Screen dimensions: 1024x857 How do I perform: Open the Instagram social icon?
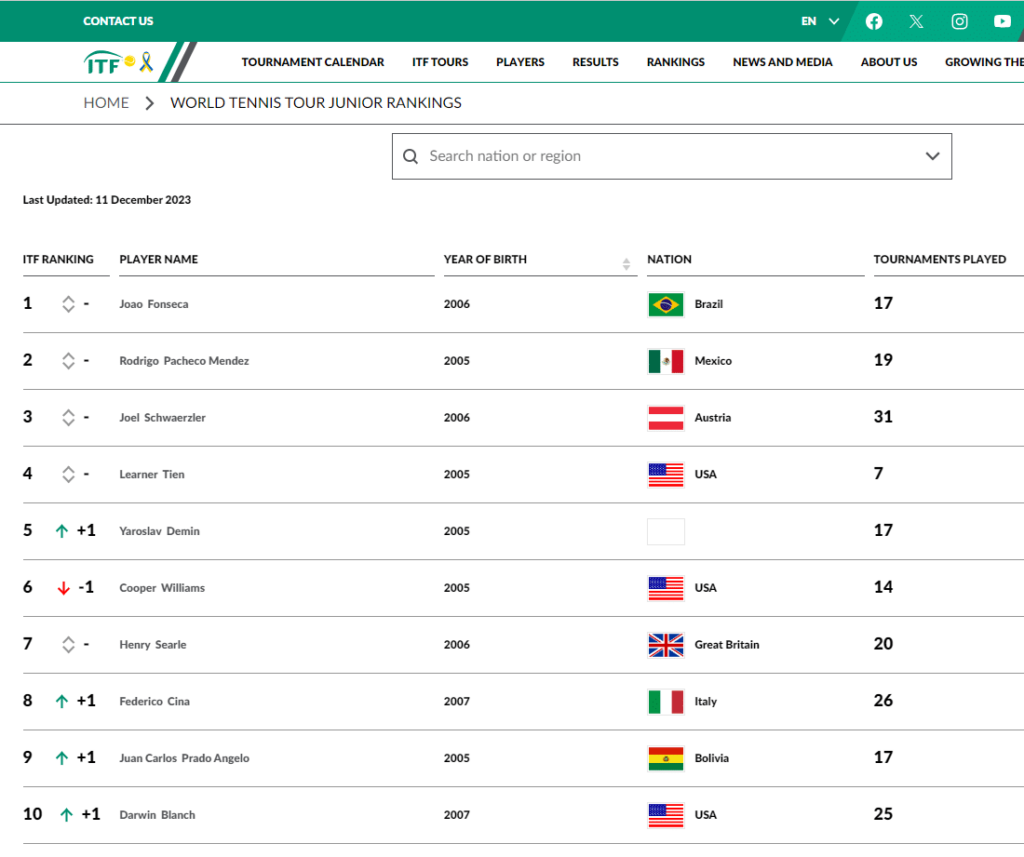(959, 21)
